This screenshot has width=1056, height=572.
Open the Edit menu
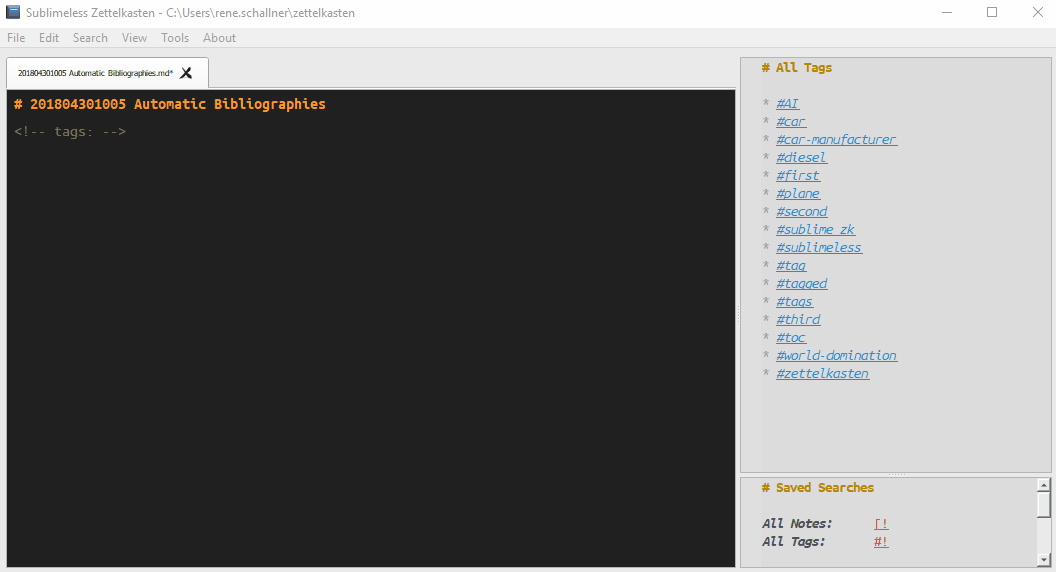point(48,38)
